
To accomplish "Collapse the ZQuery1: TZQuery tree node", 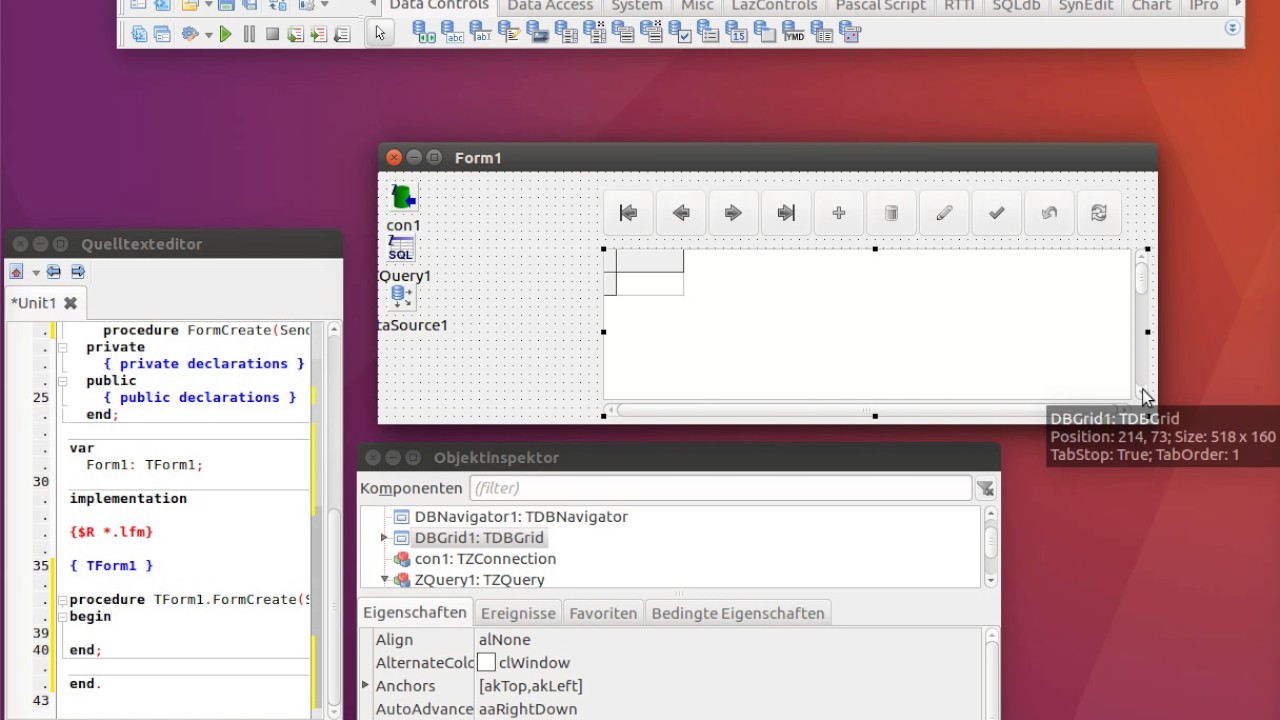I will coord(384,580).
